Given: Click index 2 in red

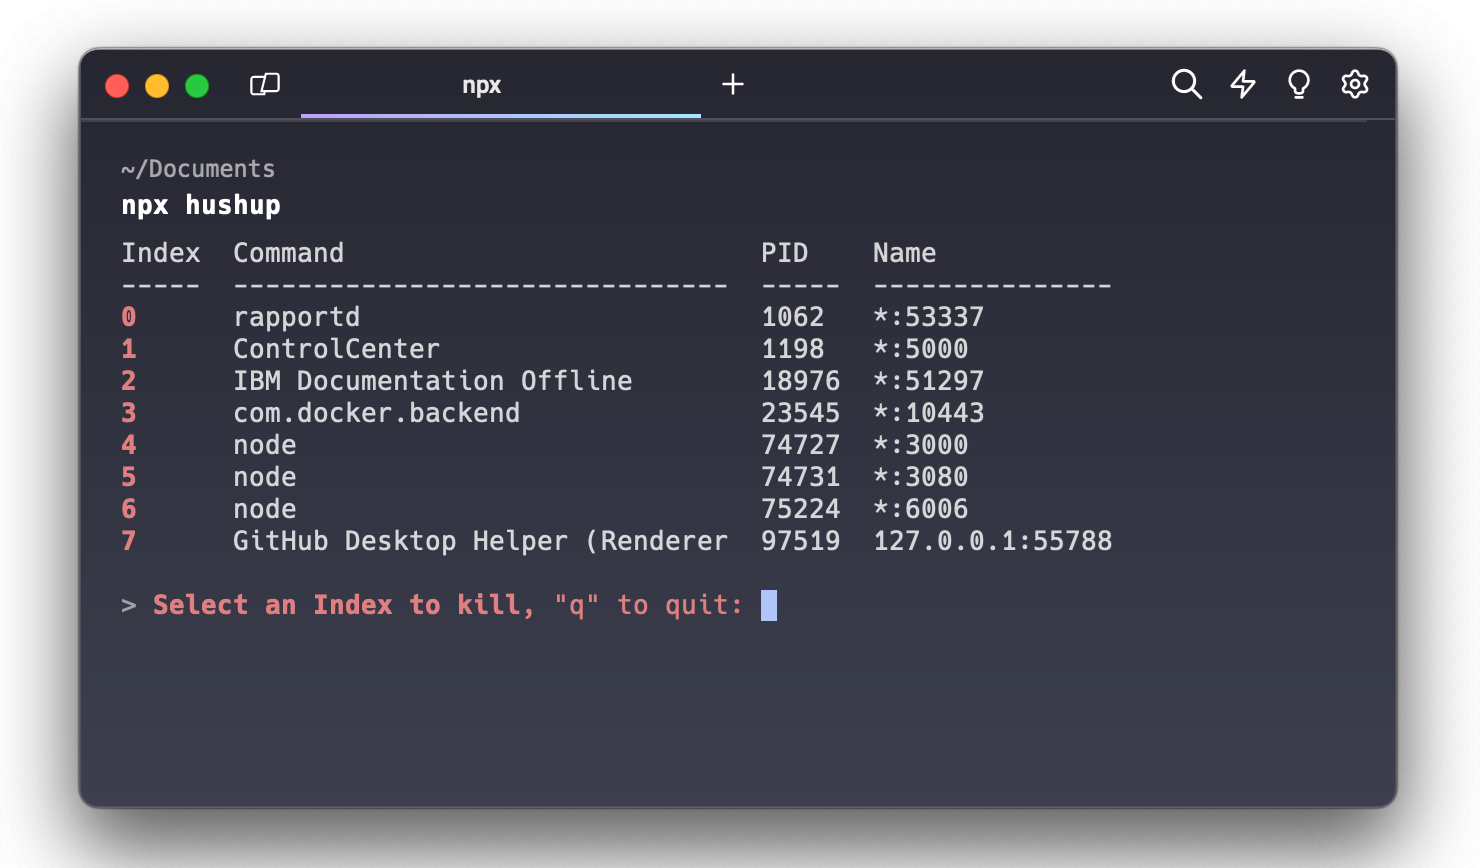Looking at the screenshot, I should (x=129, y=381).
